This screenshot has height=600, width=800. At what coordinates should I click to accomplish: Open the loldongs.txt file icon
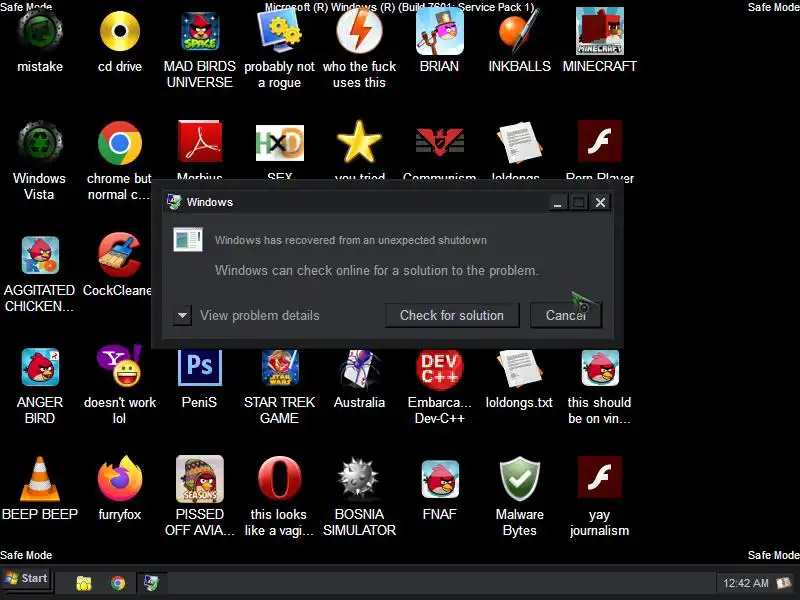tap(519, 368)
